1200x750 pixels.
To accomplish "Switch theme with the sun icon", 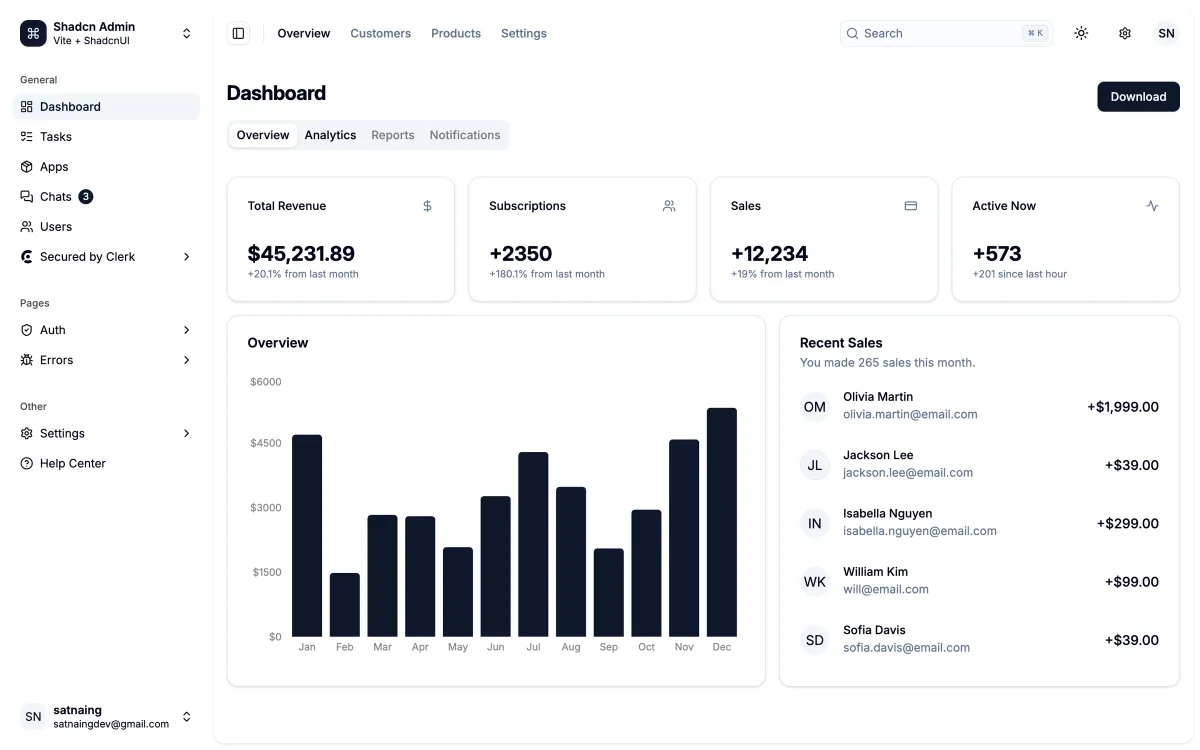I will tap(1081, 33).
